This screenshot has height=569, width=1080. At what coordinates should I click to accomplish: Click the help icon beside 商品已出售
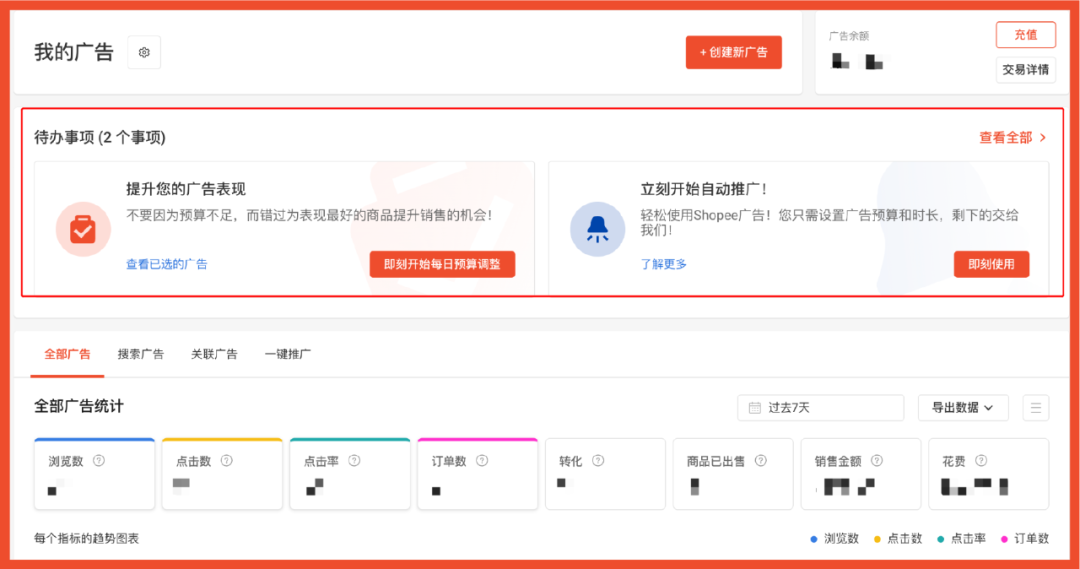760,461
